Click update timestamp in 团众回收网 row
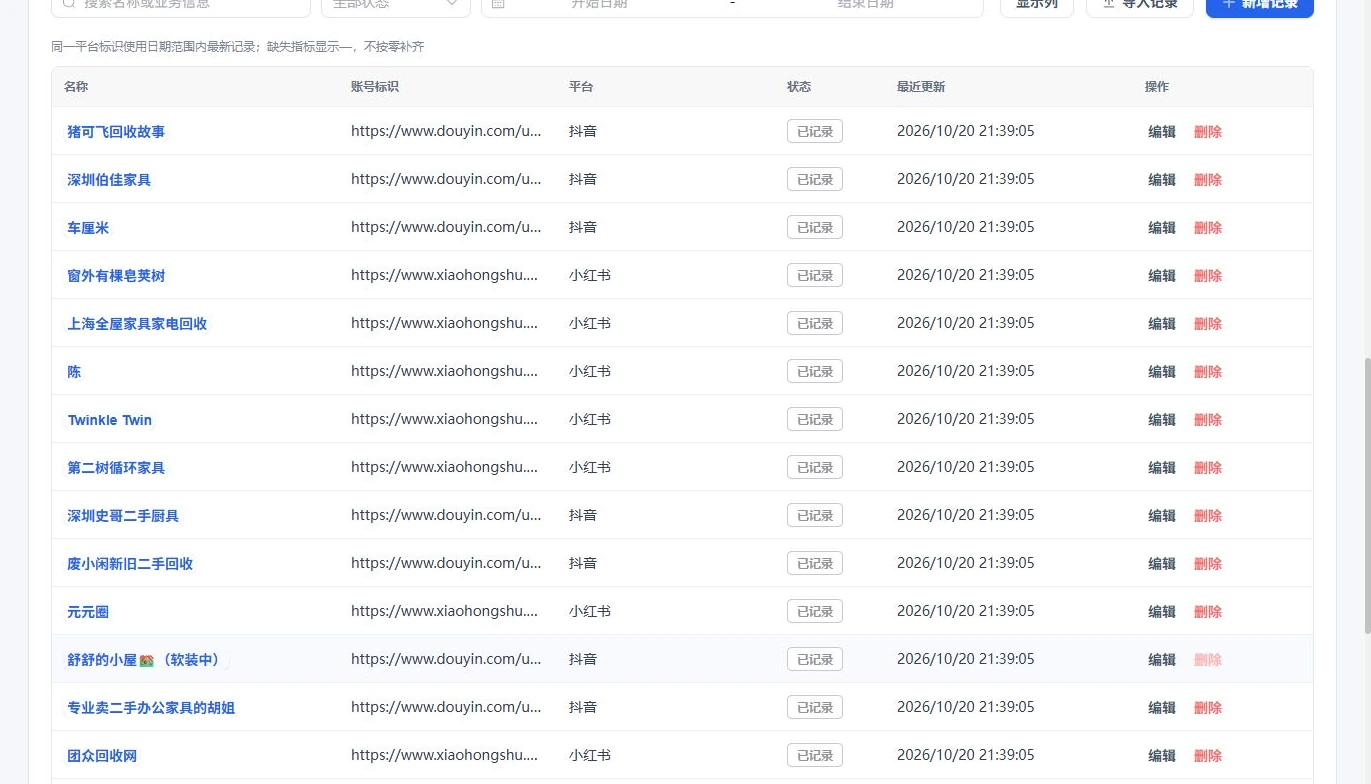The height and width of the screenshot is (784, 1371). (x=966, y=755)
